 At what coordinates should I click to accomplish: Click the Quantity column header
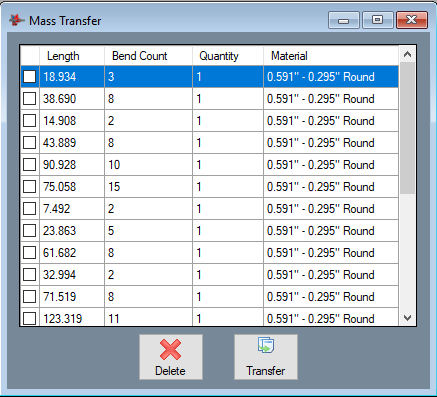(x=228, y=56)
